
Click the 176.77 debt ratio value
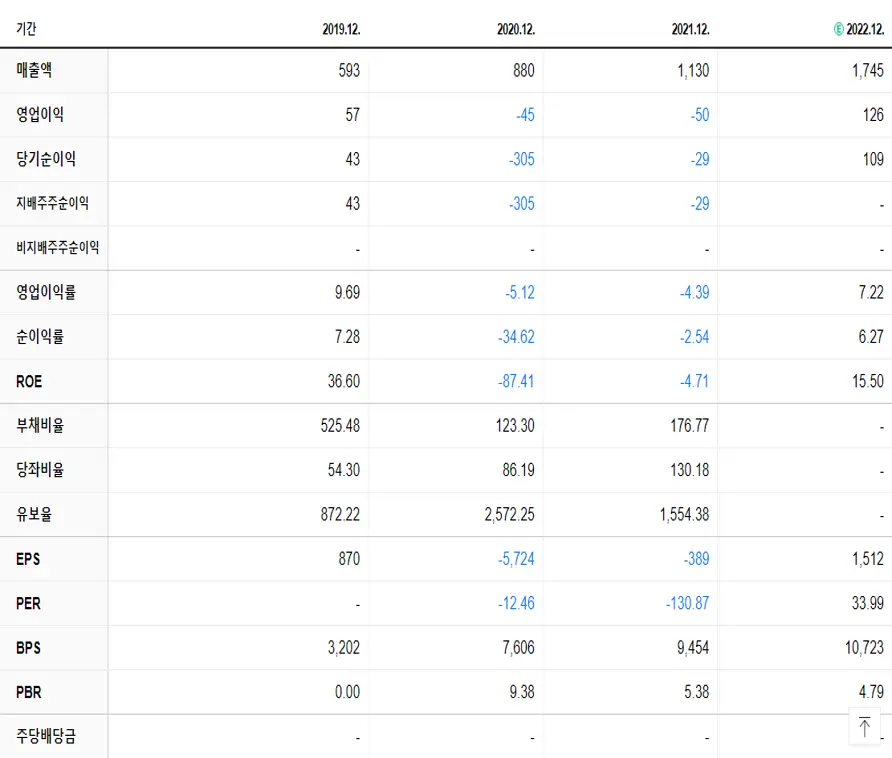689,425
